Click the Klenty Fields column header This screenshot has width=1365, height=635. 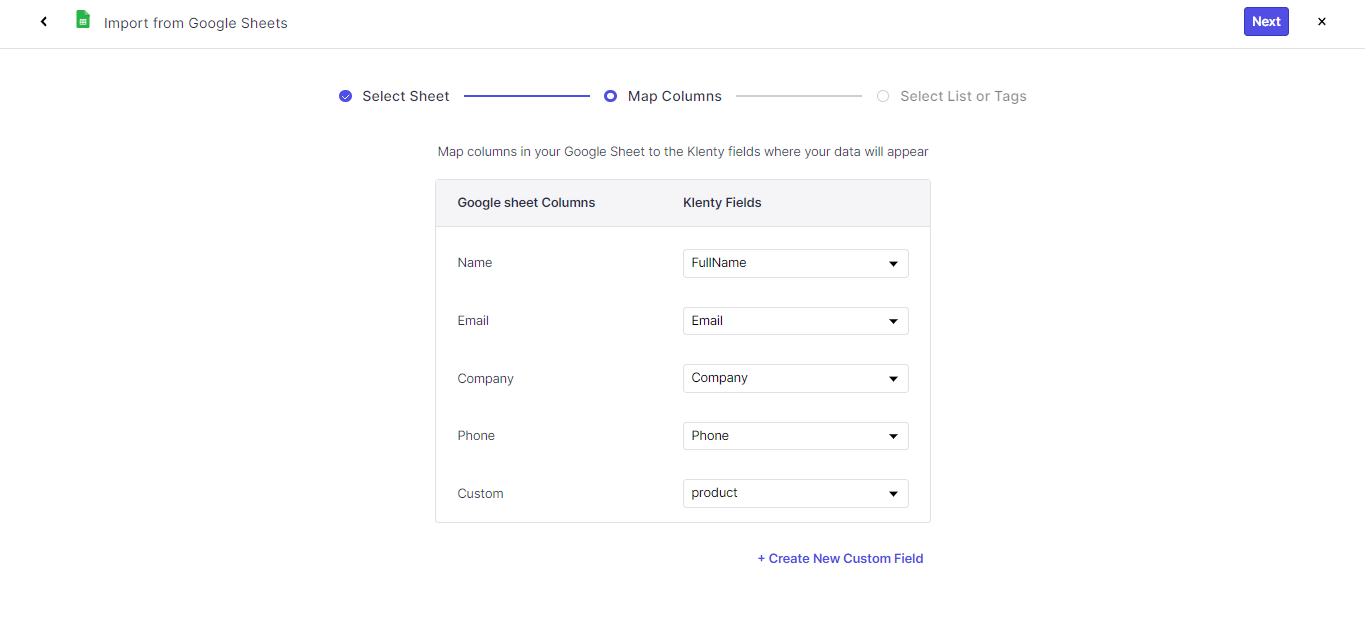click(x=722, y=203)
